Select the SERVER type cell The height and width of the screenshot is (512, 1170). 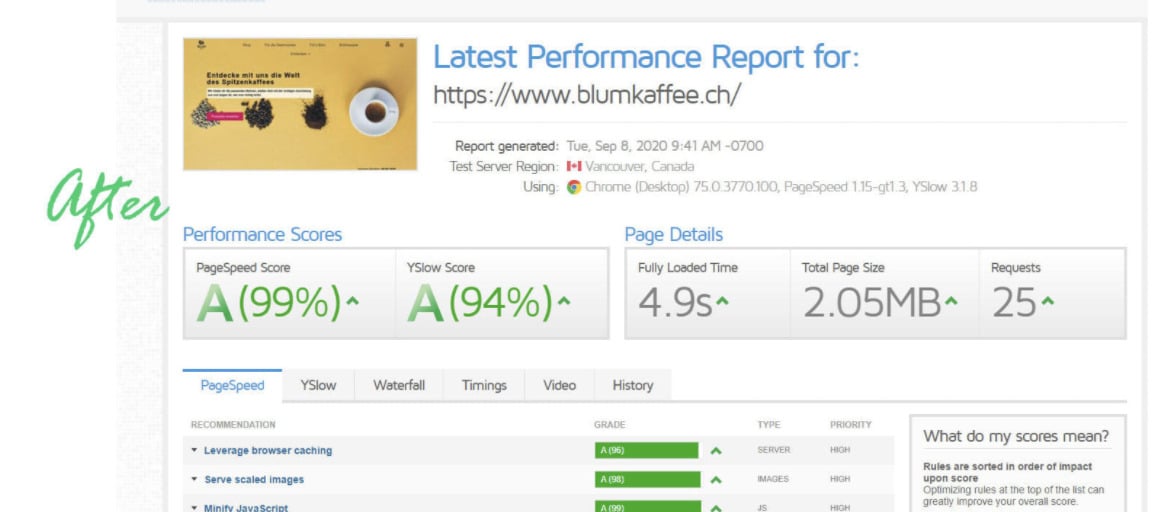(x=774, y=451)
